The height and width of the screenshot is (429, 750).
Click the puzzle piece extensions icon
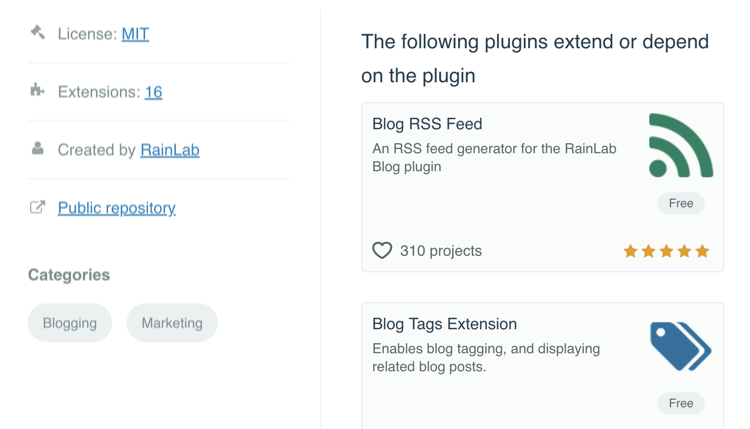click(x=37, y=89)
